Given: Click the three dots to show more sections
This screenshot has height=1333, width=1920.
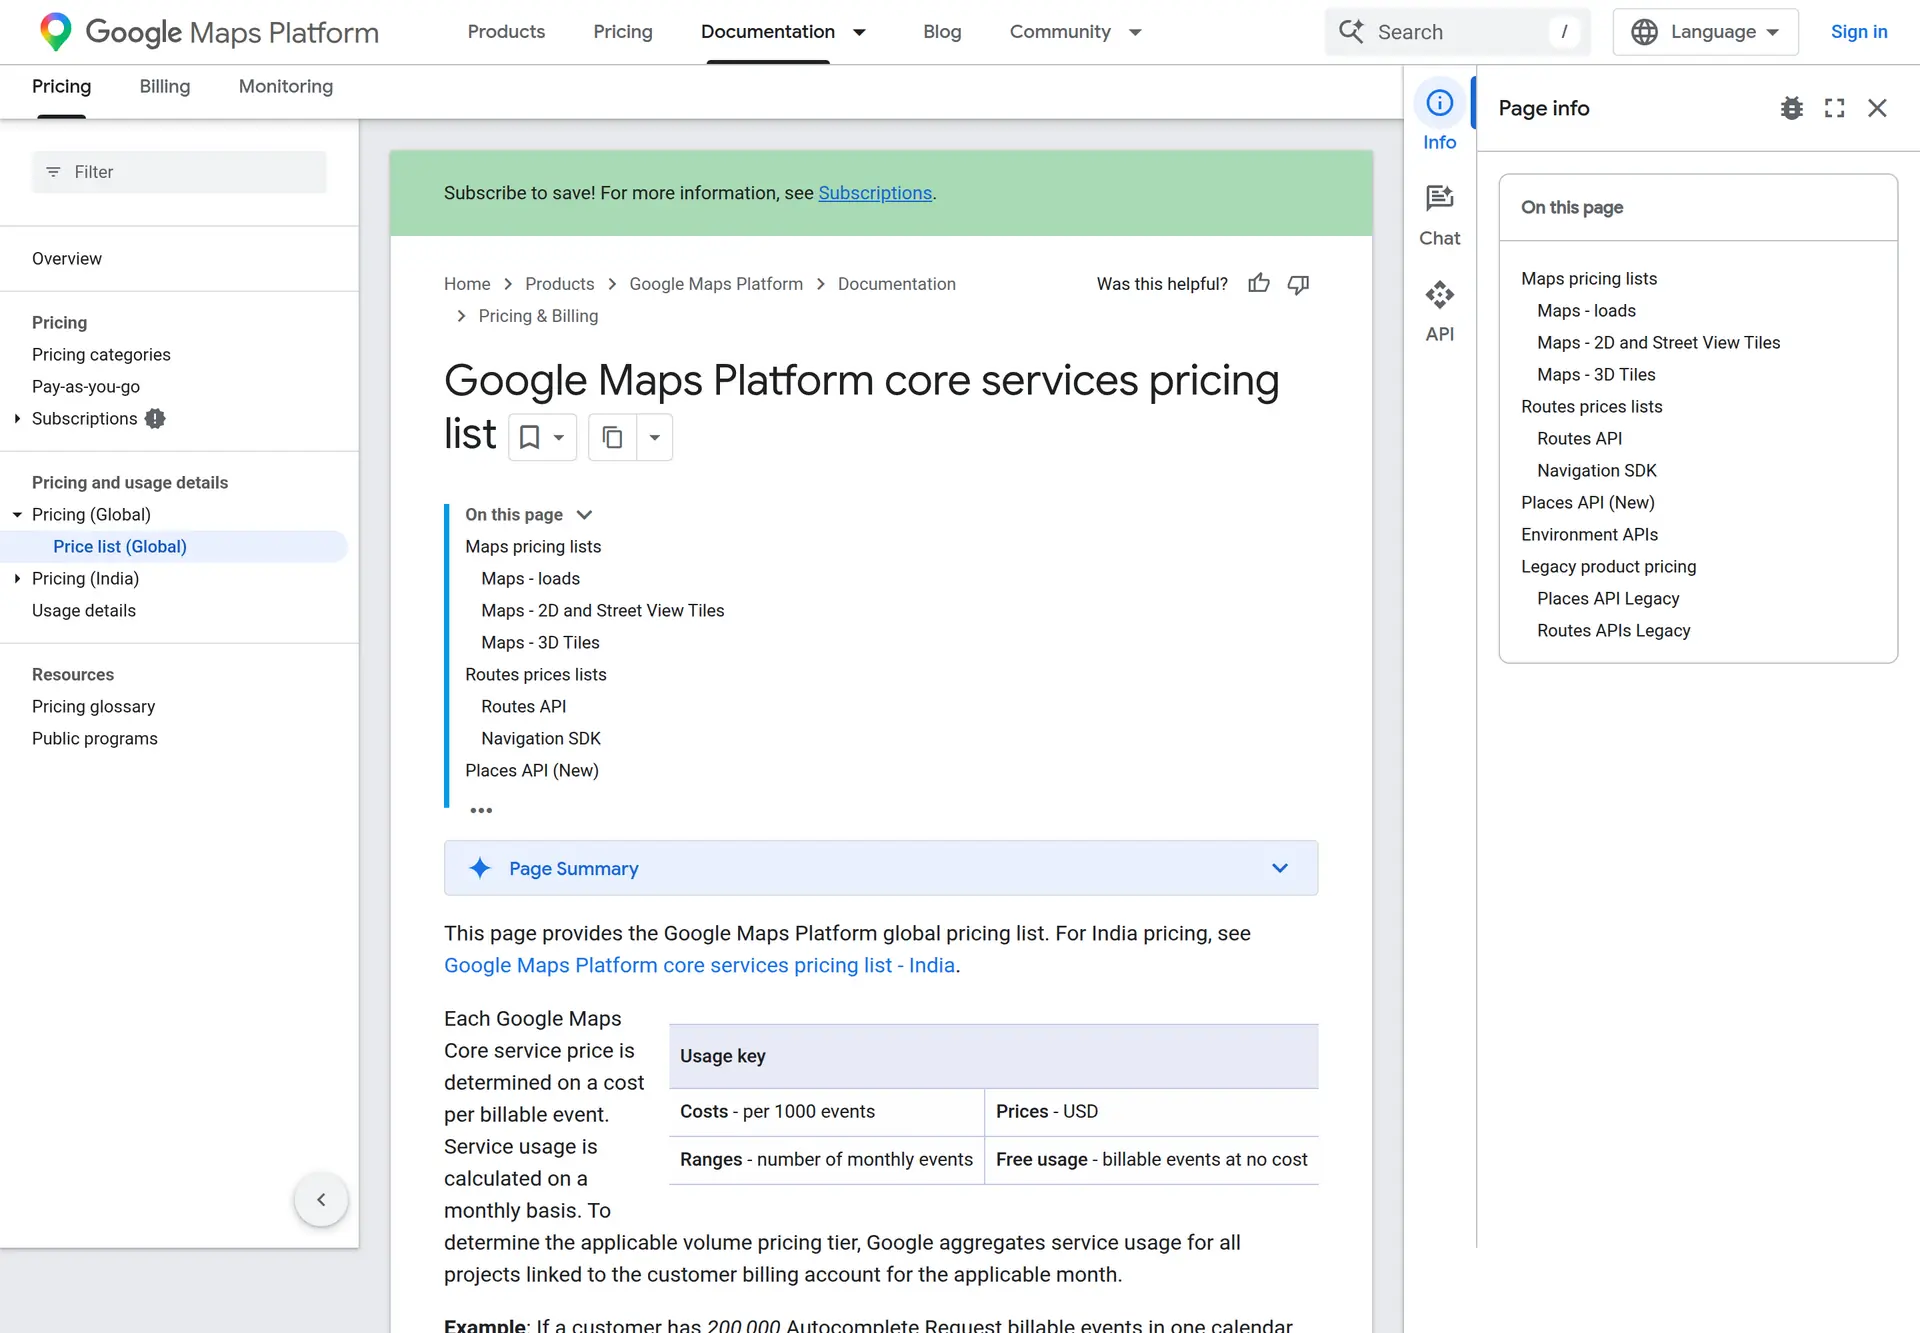Looking at the screenshot, I should 481,810.
